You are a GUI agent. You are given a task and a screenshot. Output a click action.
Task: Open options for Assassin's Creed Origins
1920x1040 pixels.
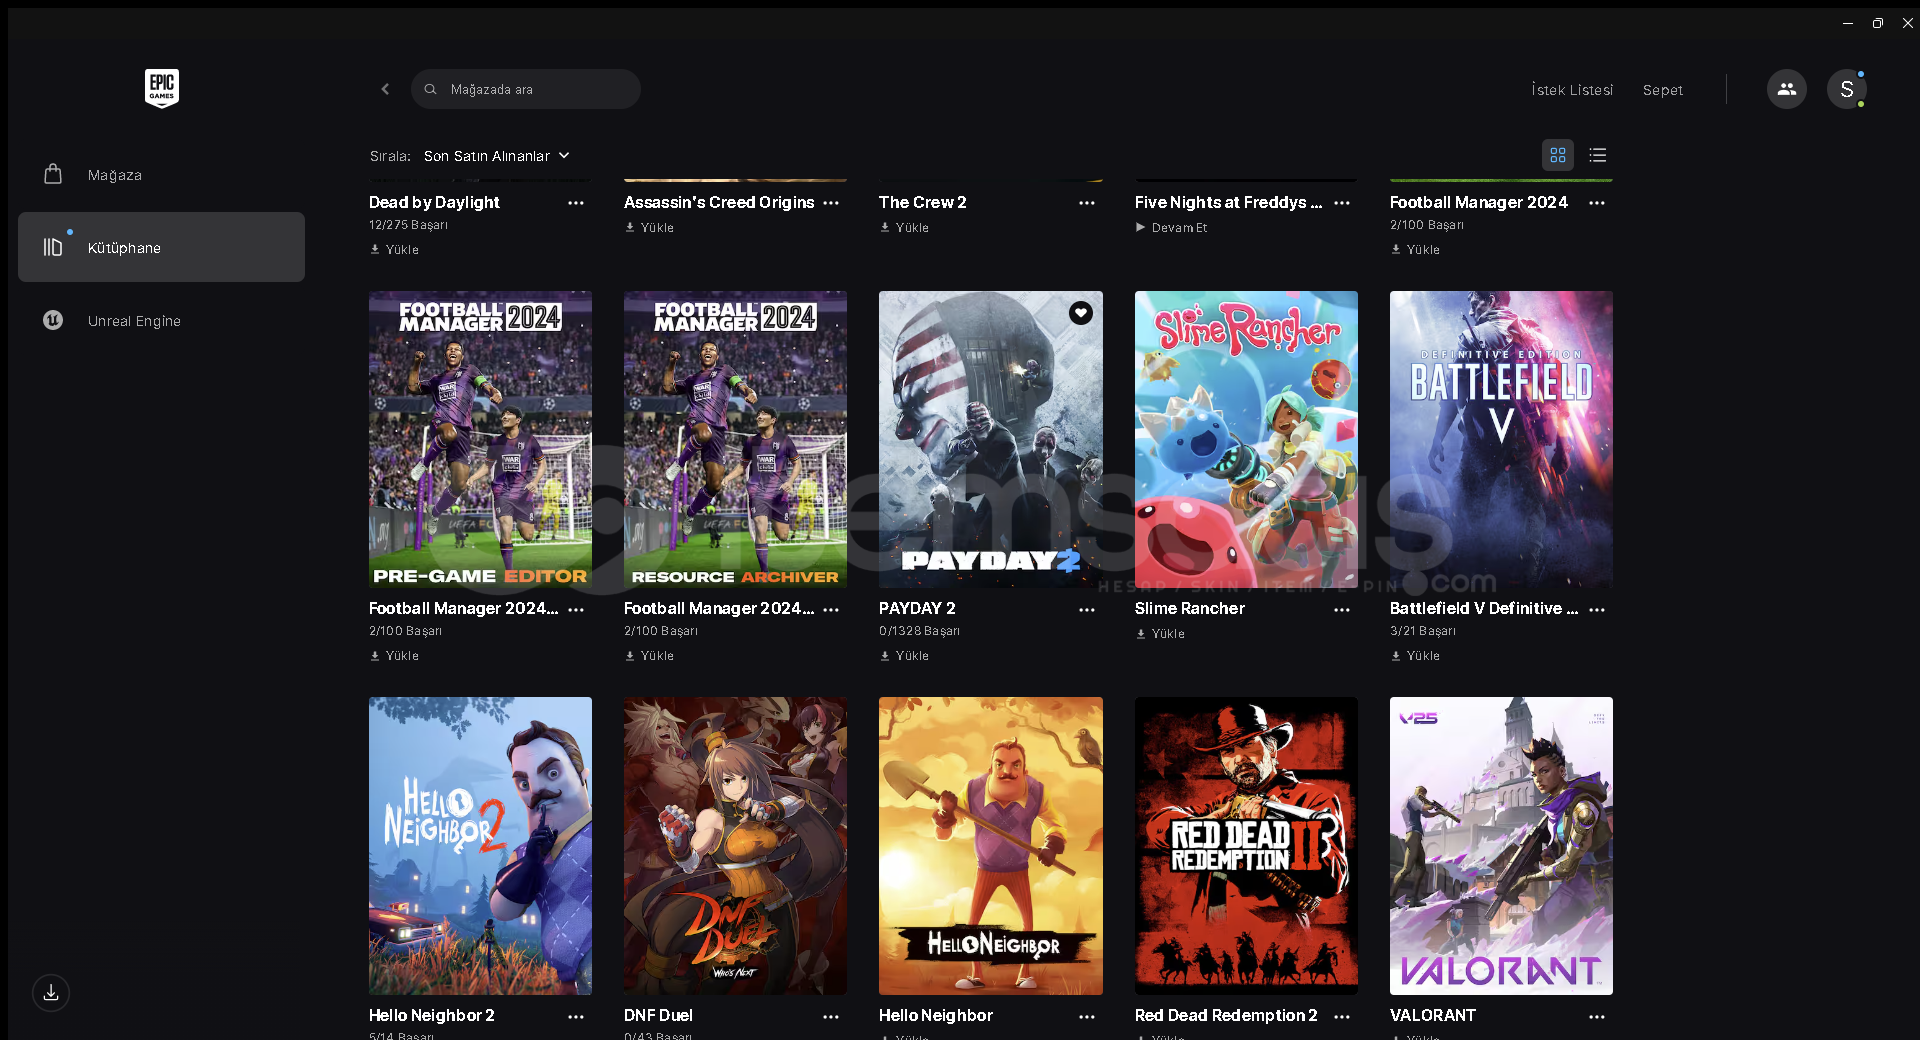(831, 203)
